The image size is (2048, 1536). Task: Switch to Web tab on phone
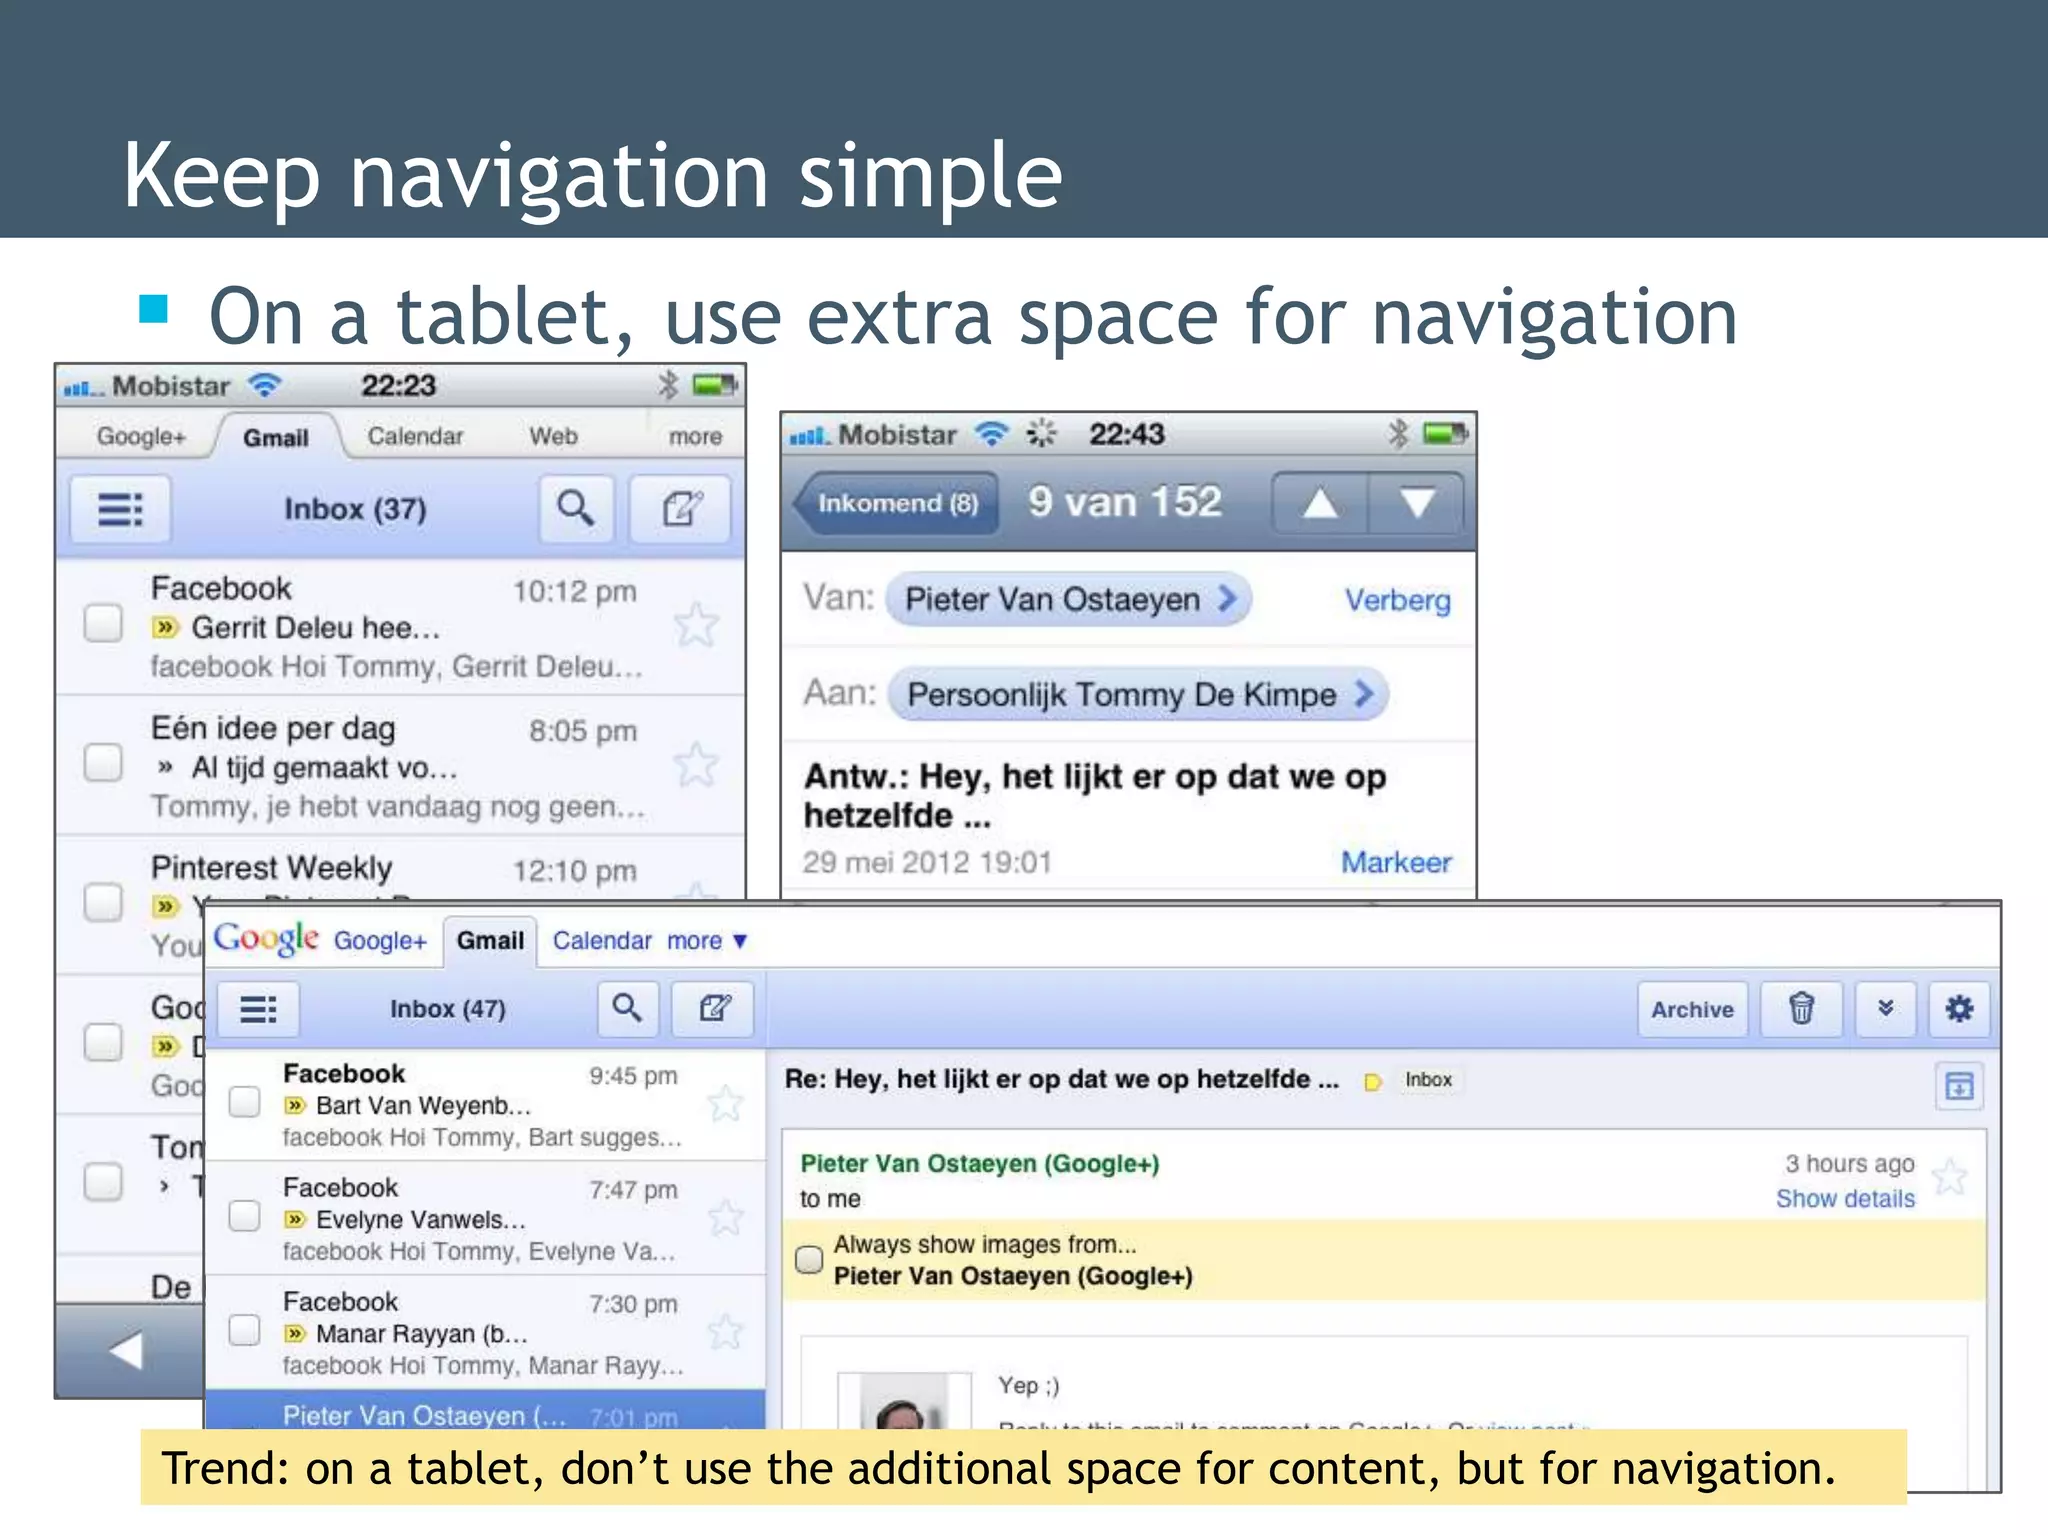pos(553,436)
